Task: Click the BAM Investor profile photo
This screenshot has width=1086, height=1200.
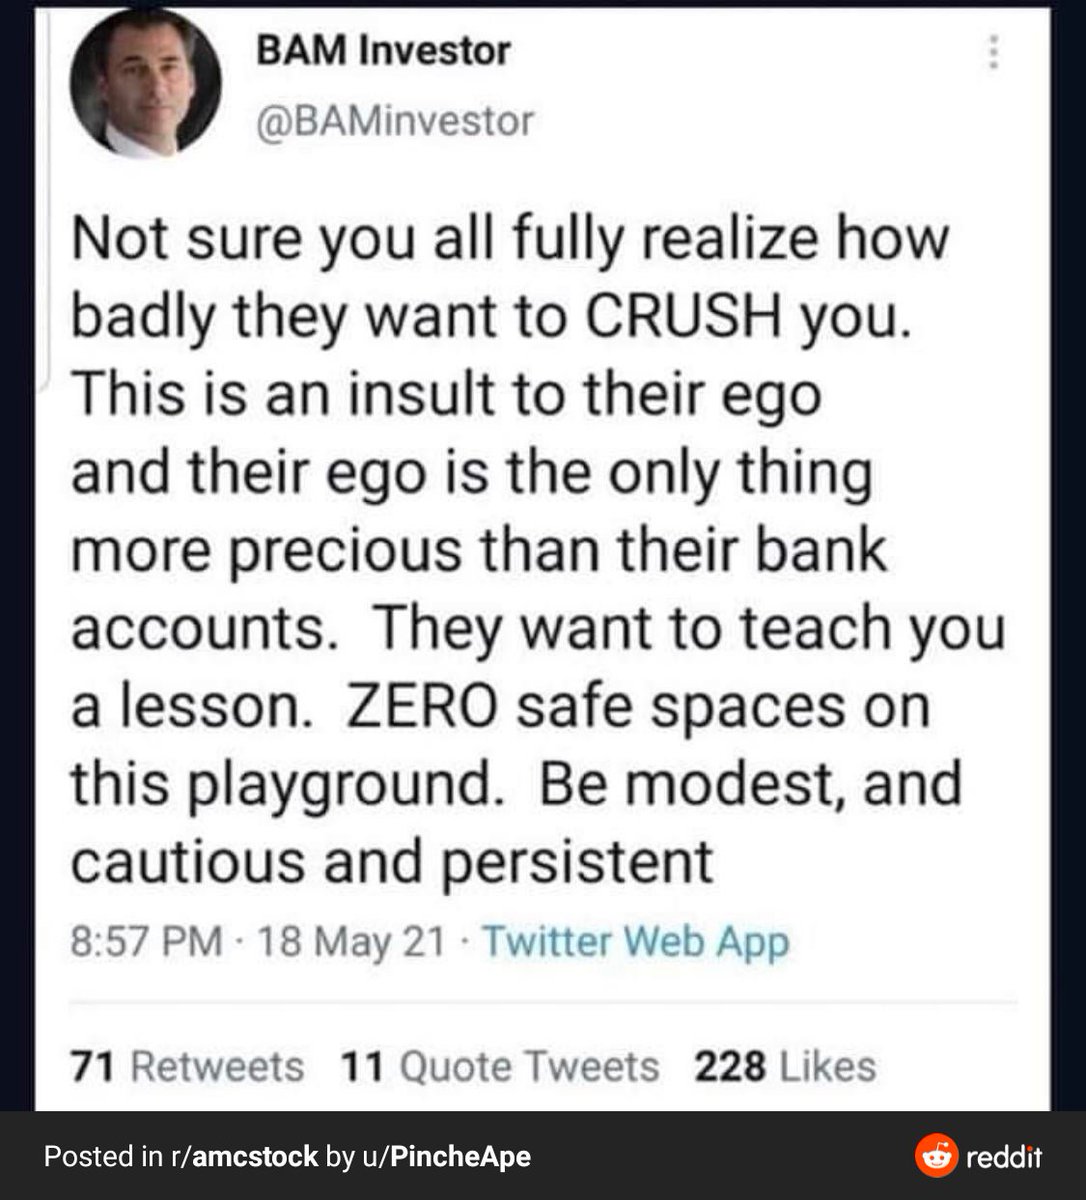Action: tap(145, 84)
